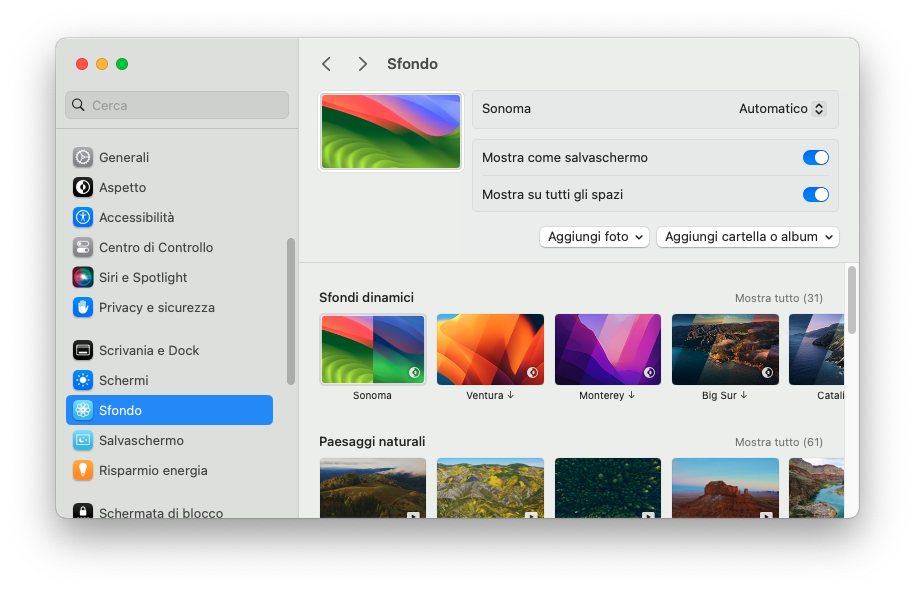915x592 pixels.
Task: Select the Accessibilità icon
Action: click(x=83, y=217)
